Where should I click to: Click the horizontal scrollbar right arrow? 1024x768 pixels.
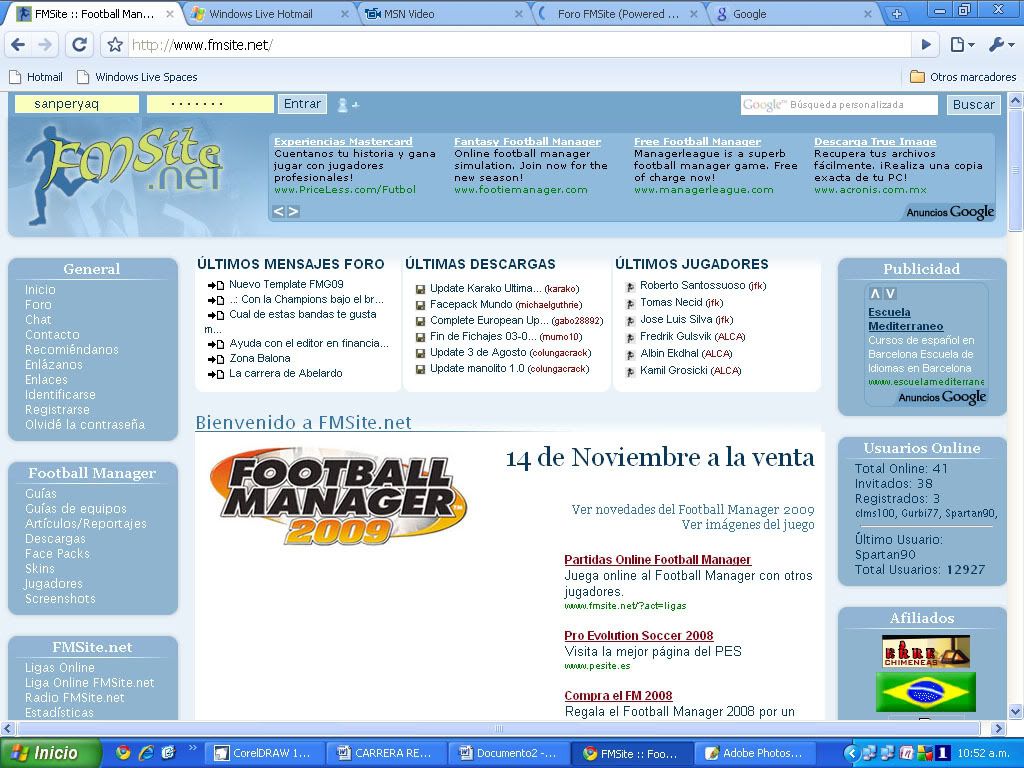coord(999,728)
